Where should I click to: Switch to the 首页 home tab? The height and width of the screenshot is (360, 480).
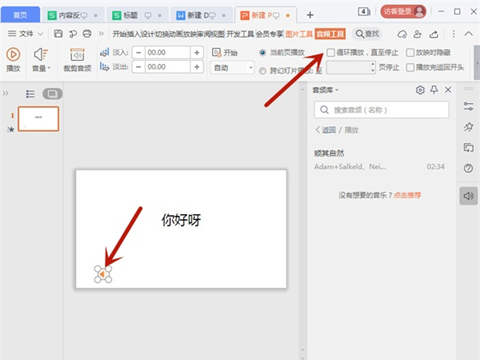pos(20,15)
